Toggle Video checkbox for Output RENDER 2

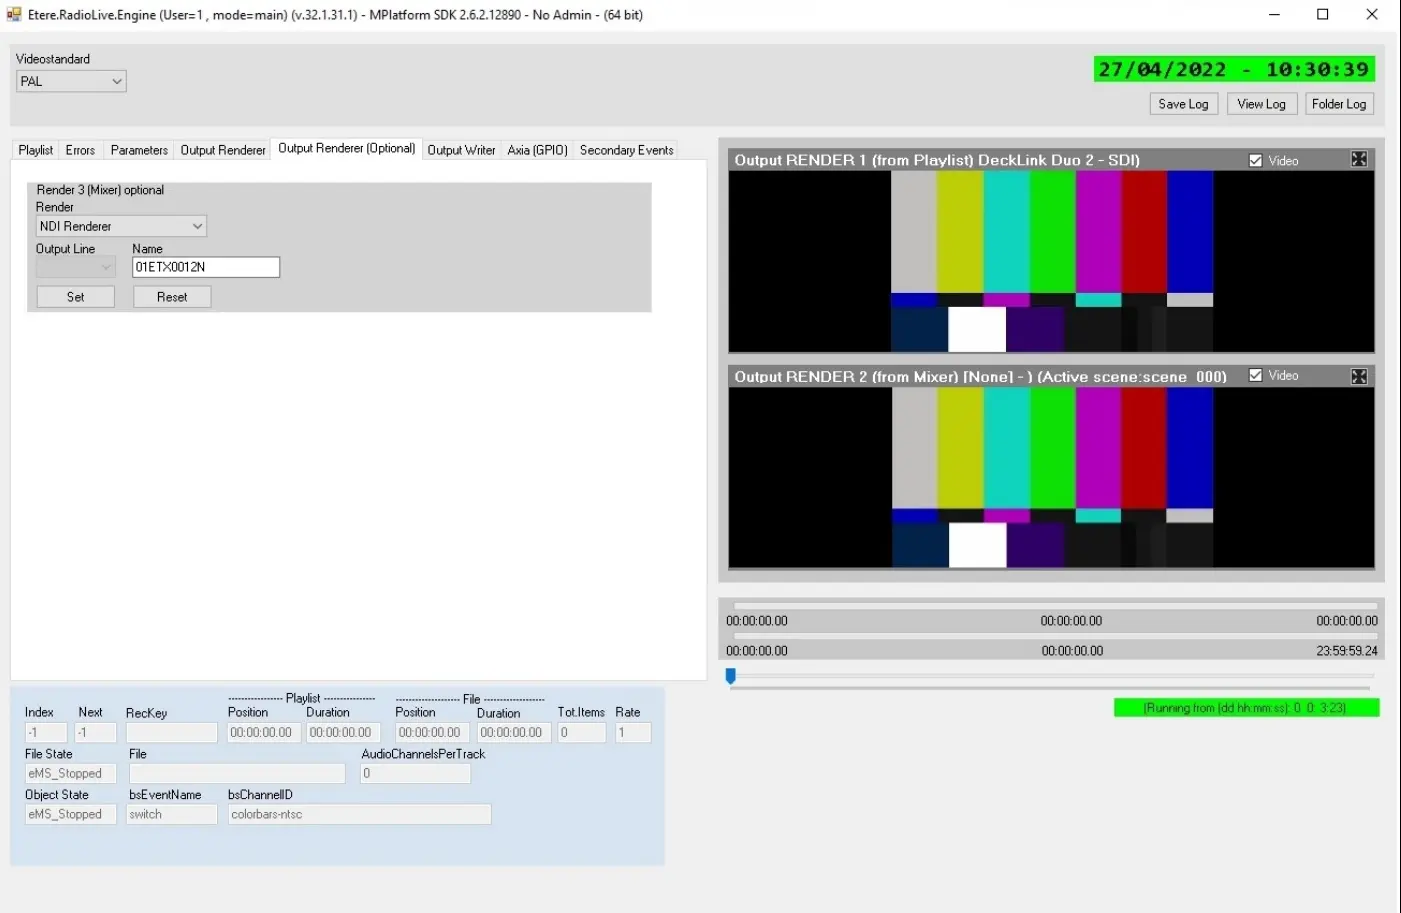tap(1255, 376)
